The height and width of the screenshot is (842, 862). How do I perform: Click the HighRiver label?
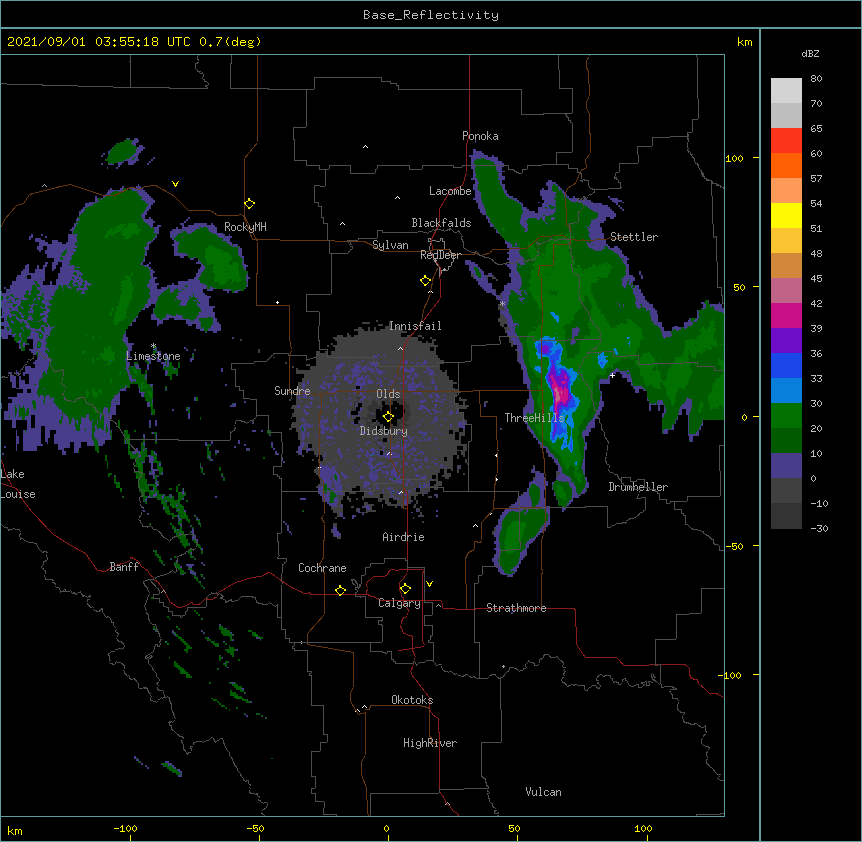coord(430,743)
